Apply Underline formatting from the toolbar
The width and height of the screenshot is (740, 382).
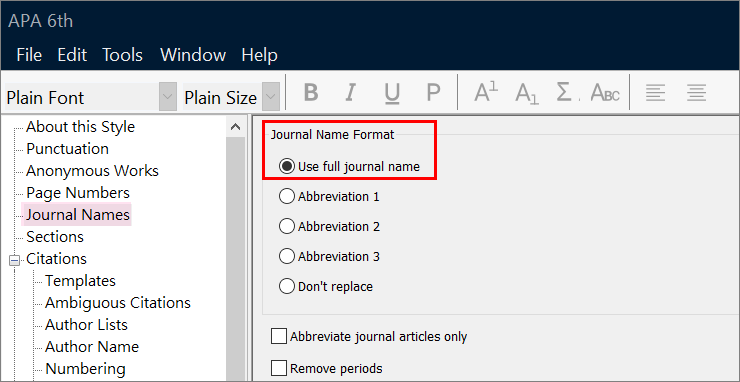(392, 93)
